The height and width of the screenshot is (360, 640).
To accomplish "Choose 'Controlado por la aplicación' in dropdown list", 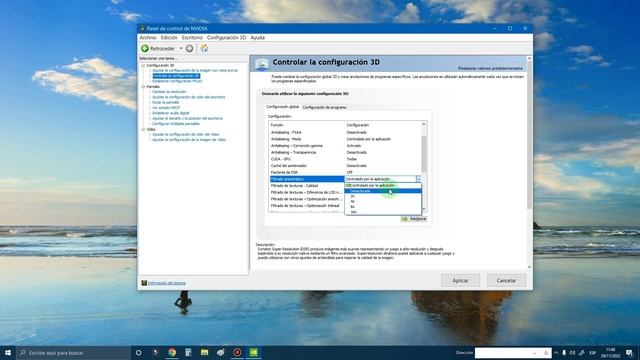I will pyautogui.click(x=383, y=186).
